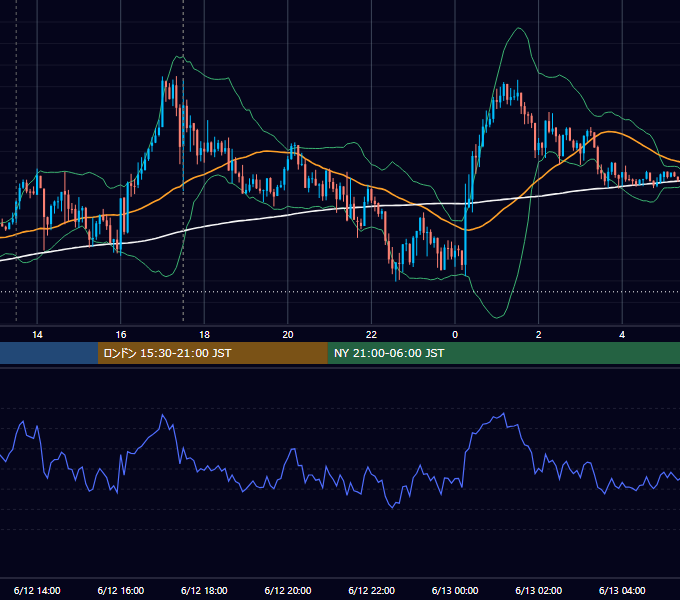
Task: Click the 16 hour label on price chart axis
Action: pyautogui.click(x=121, y=335)
